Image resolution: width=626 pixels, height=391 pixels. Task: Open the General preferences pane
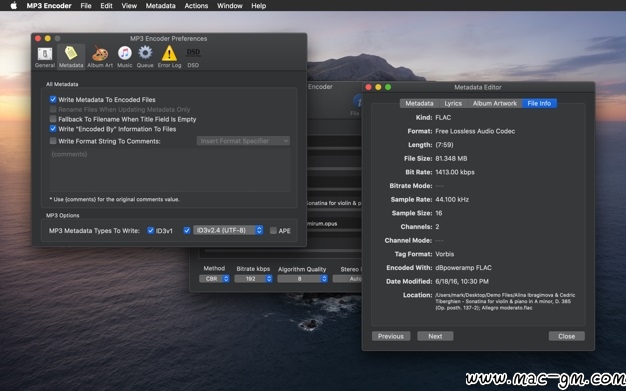[x=45, y=57]
